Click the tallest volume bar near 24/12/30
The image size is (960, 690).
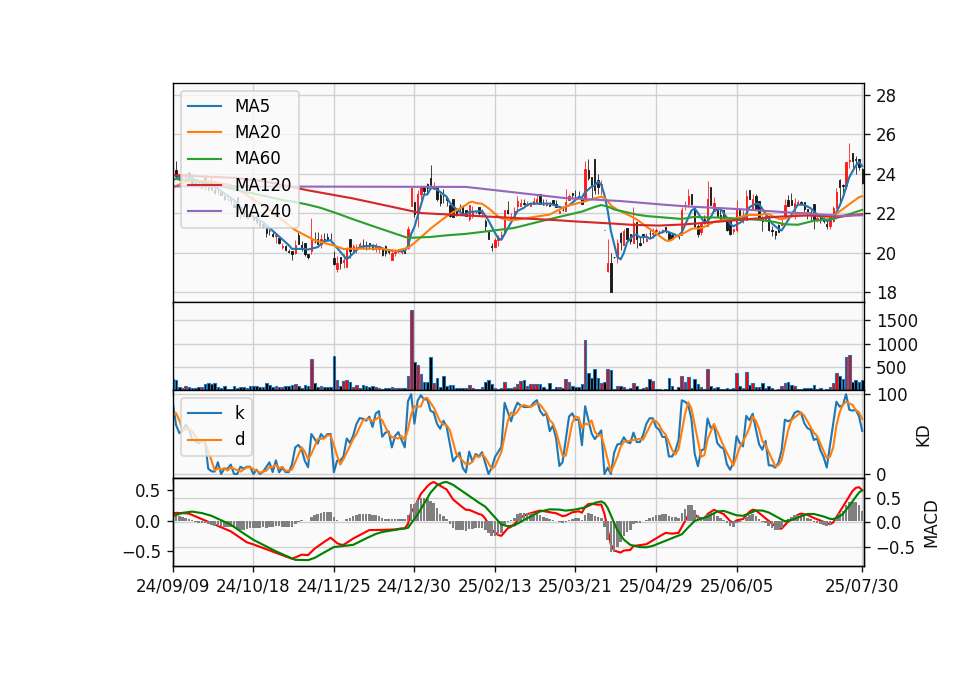tap(412, 350)
